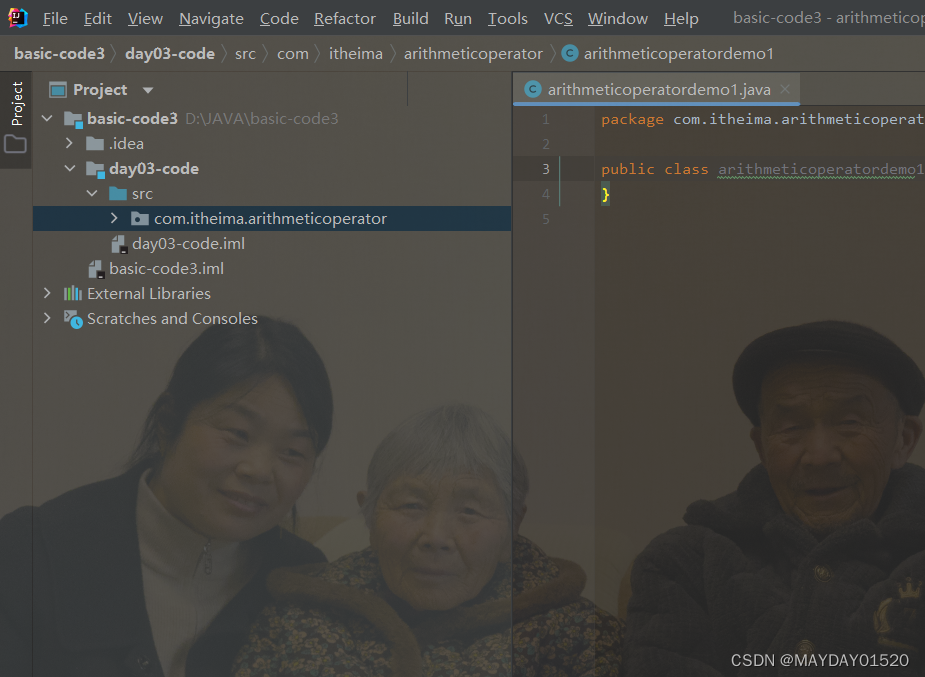Expand Scratches and Consoles
The image size is (925, 677).
(x=47, y=318)
